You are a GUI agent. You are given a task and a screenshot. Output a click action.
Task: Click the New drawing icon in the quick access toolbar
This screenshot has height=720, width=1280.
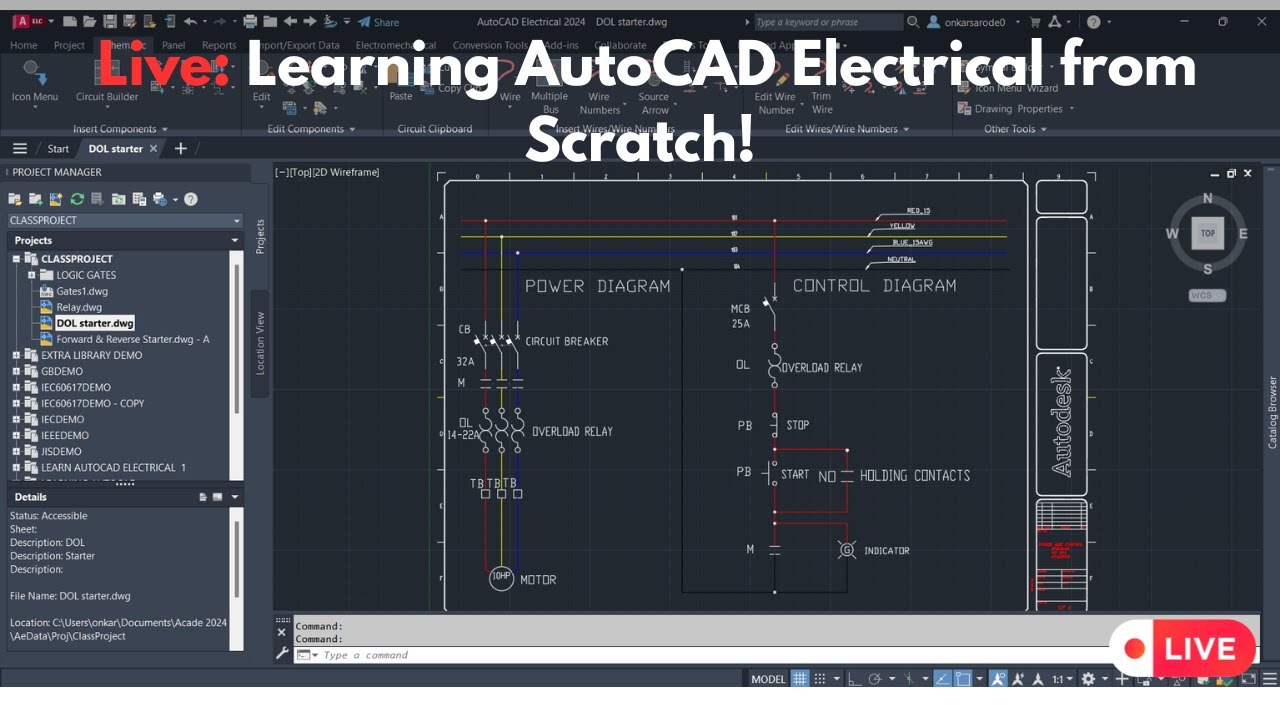tap(70, 21)
